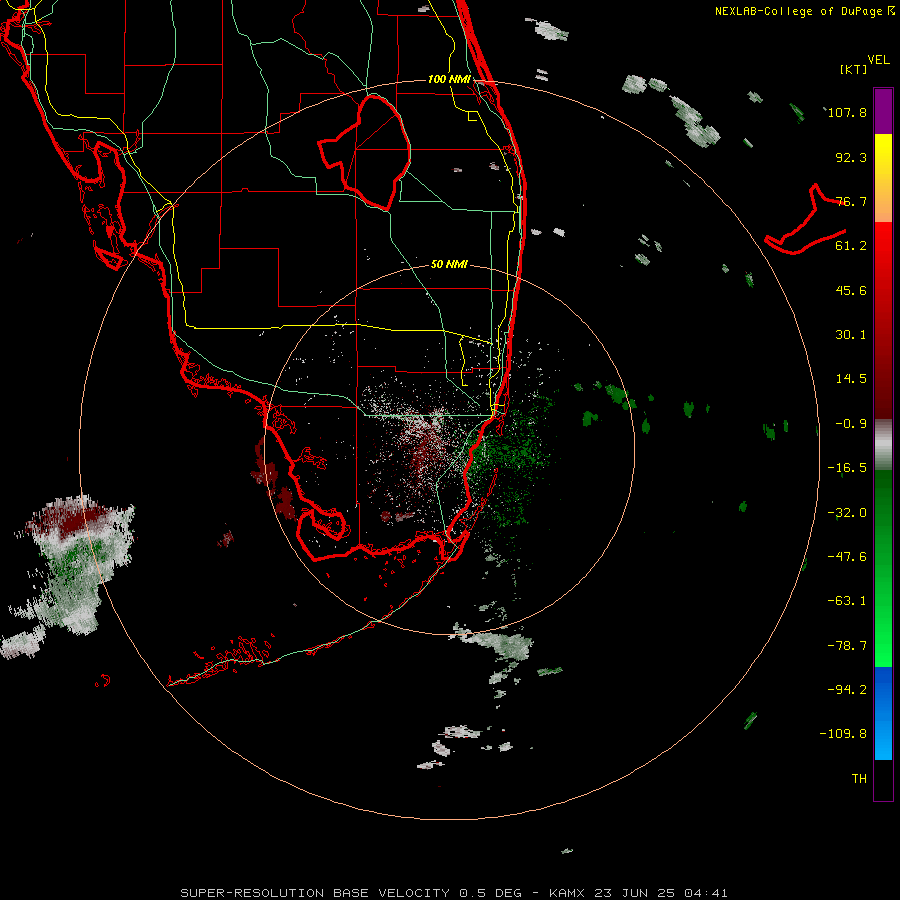Image resolution: width=900 pixels, height=900 pixels.
Task: Click the NEXLAB-College of DuPage label
Action: (804, 11)
